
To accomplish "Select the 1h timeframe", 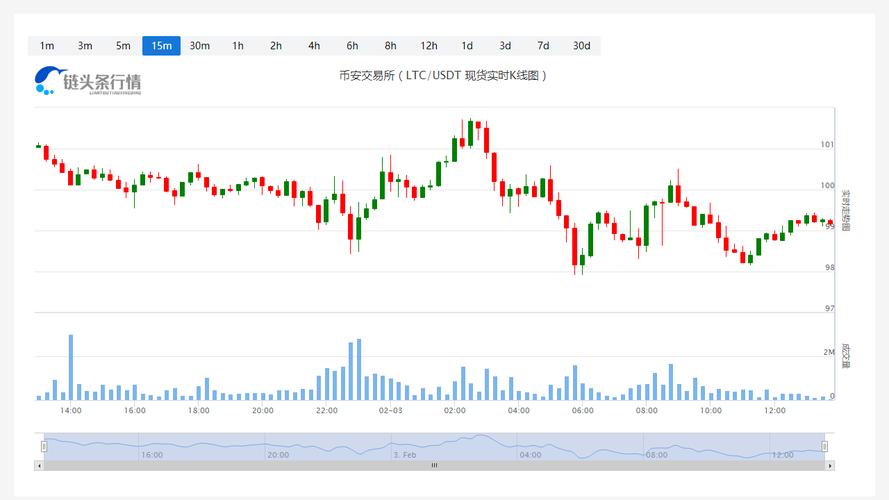I will pos(238,45).
